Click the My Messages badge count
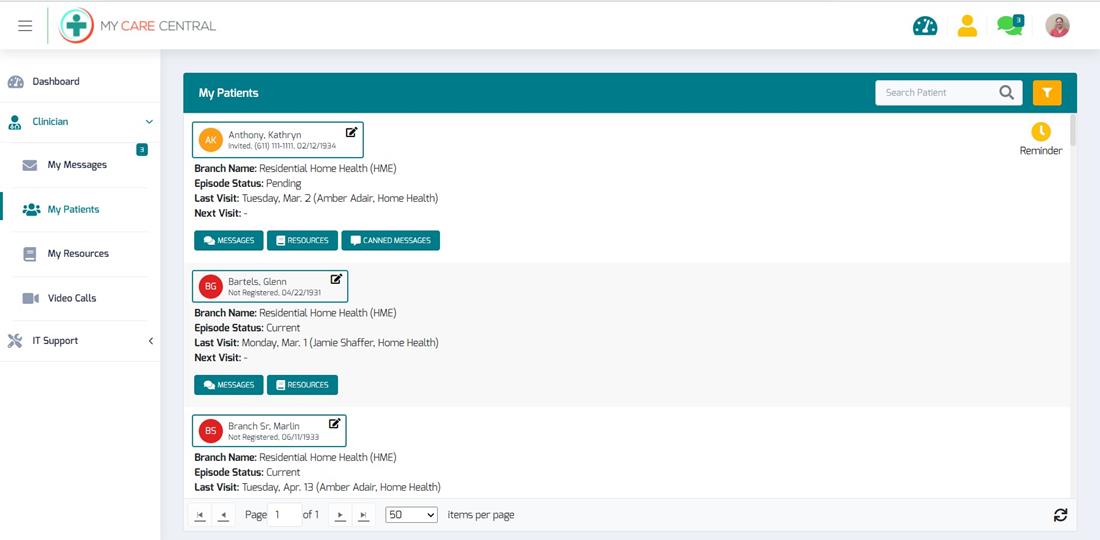 click(x=142, y=149)
